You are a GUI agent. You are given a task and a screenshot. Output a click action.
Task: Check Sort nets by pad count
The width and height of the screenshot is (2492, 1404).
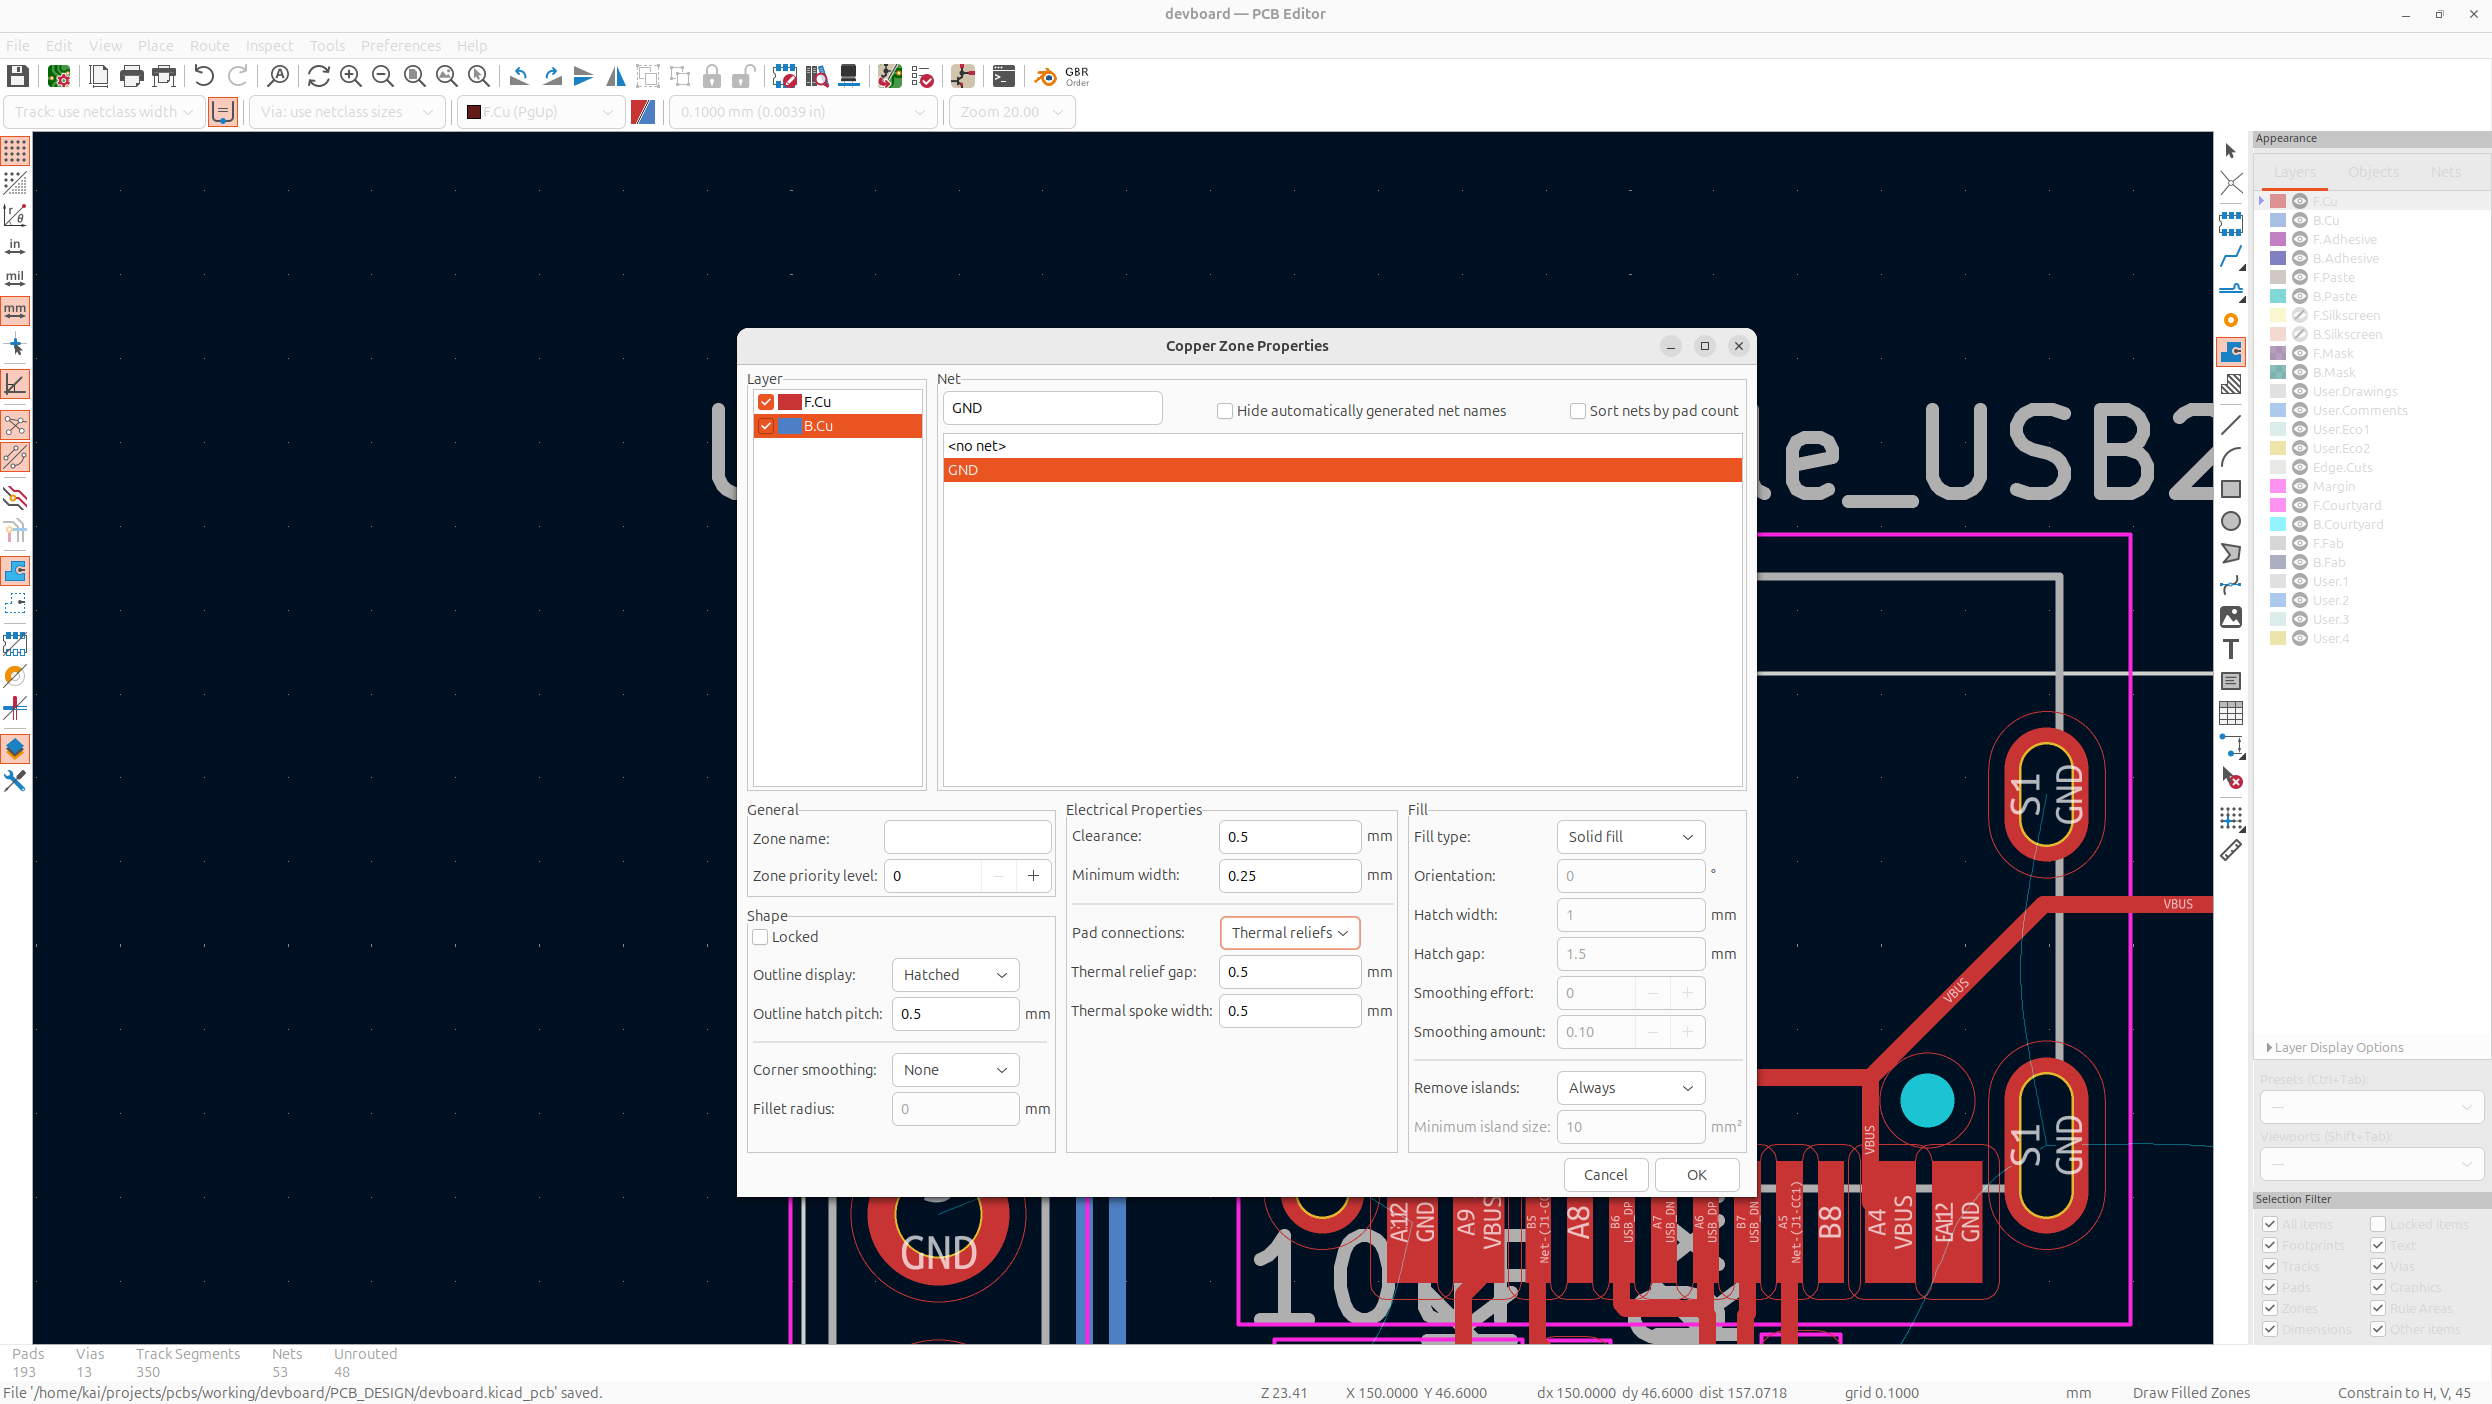pyautogui.click(x=1578, y=411)
